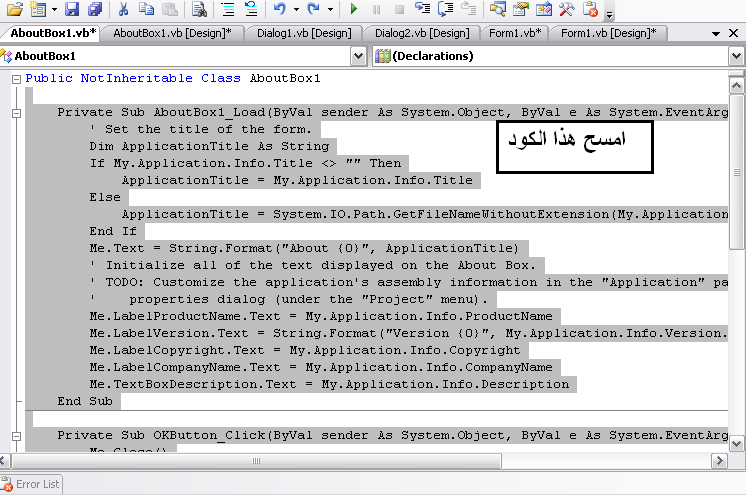Collapse the AboutBox1_Load sub outline

click(x=16, y=113)
